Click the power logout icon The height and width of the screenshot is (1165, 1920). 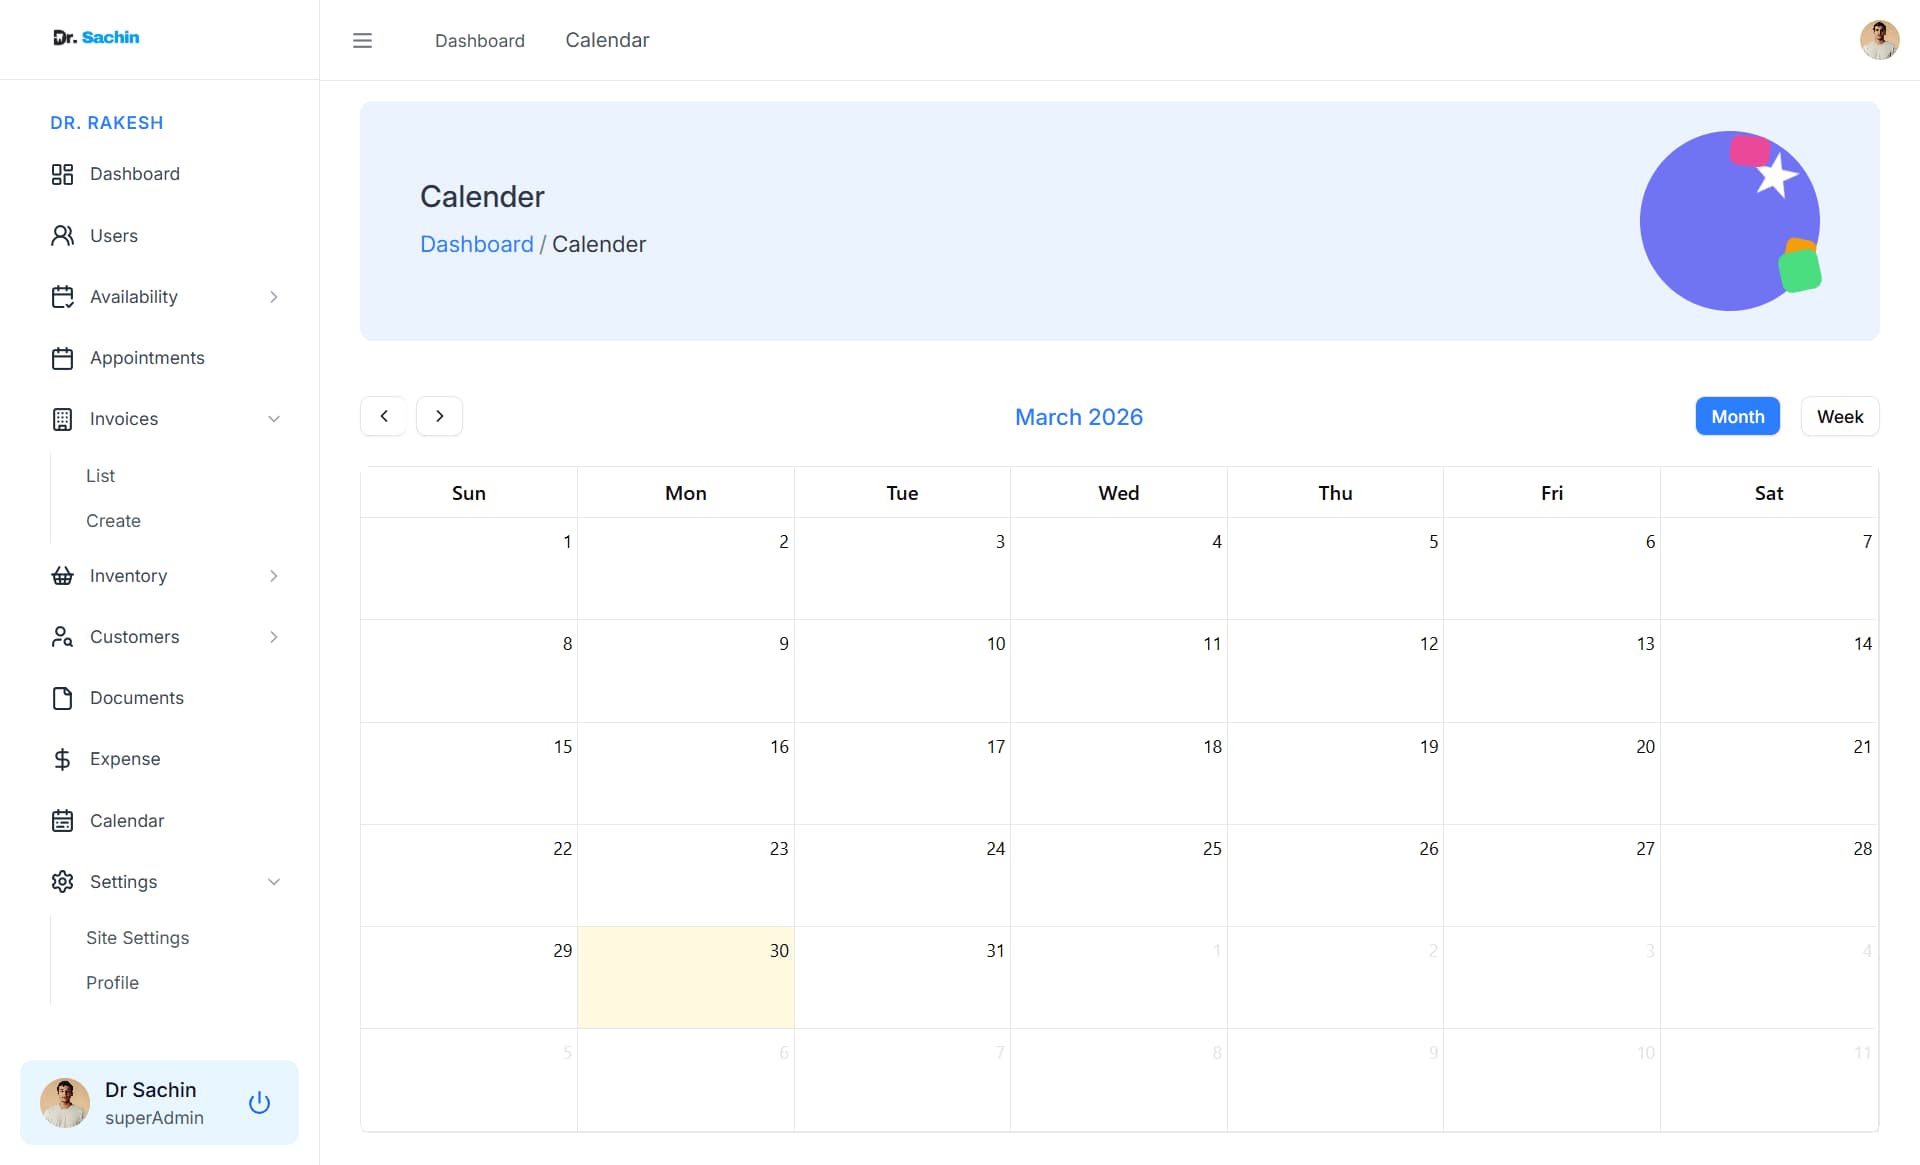(x=259, y=1102)
